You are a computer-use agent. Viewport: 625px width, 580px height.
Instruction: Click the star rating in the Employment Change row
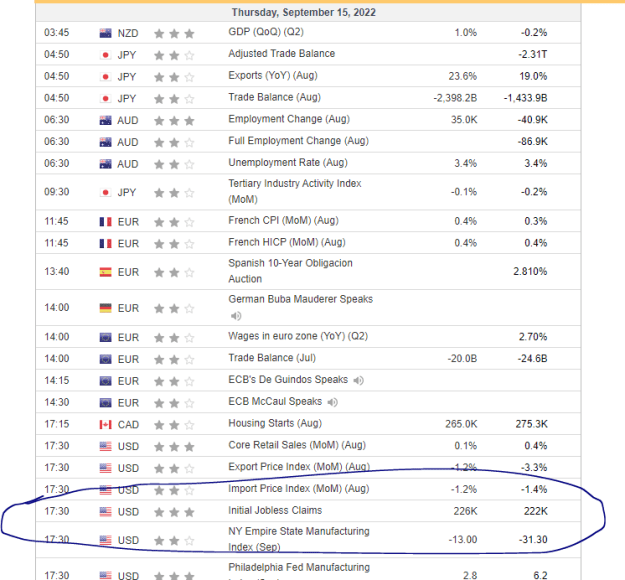(x=174, y=120)
